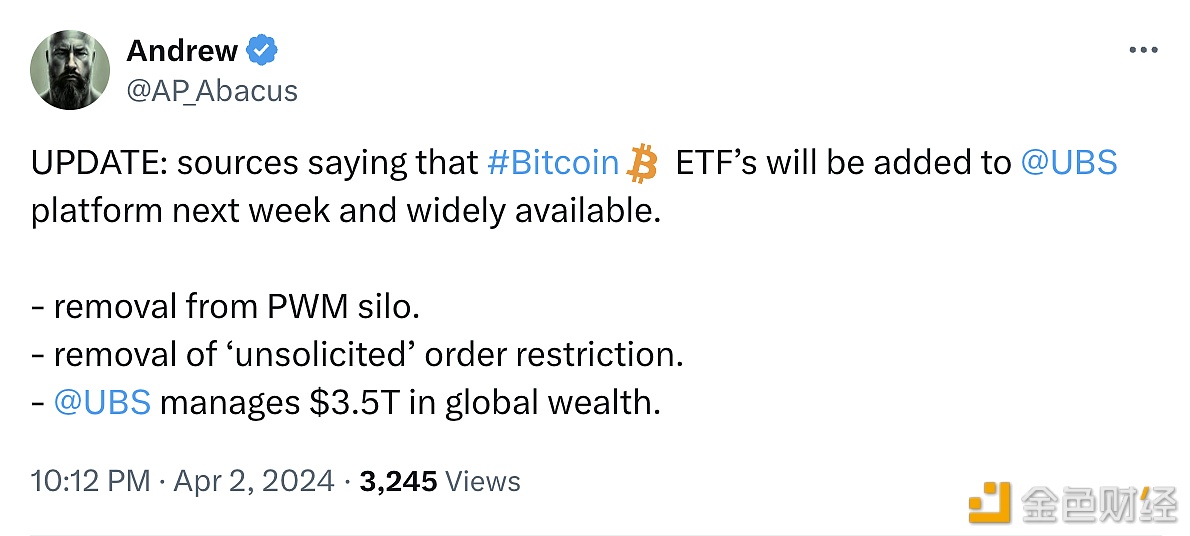
Task: Click the line about PWM silo removal
Action: [x=225, y=307]
